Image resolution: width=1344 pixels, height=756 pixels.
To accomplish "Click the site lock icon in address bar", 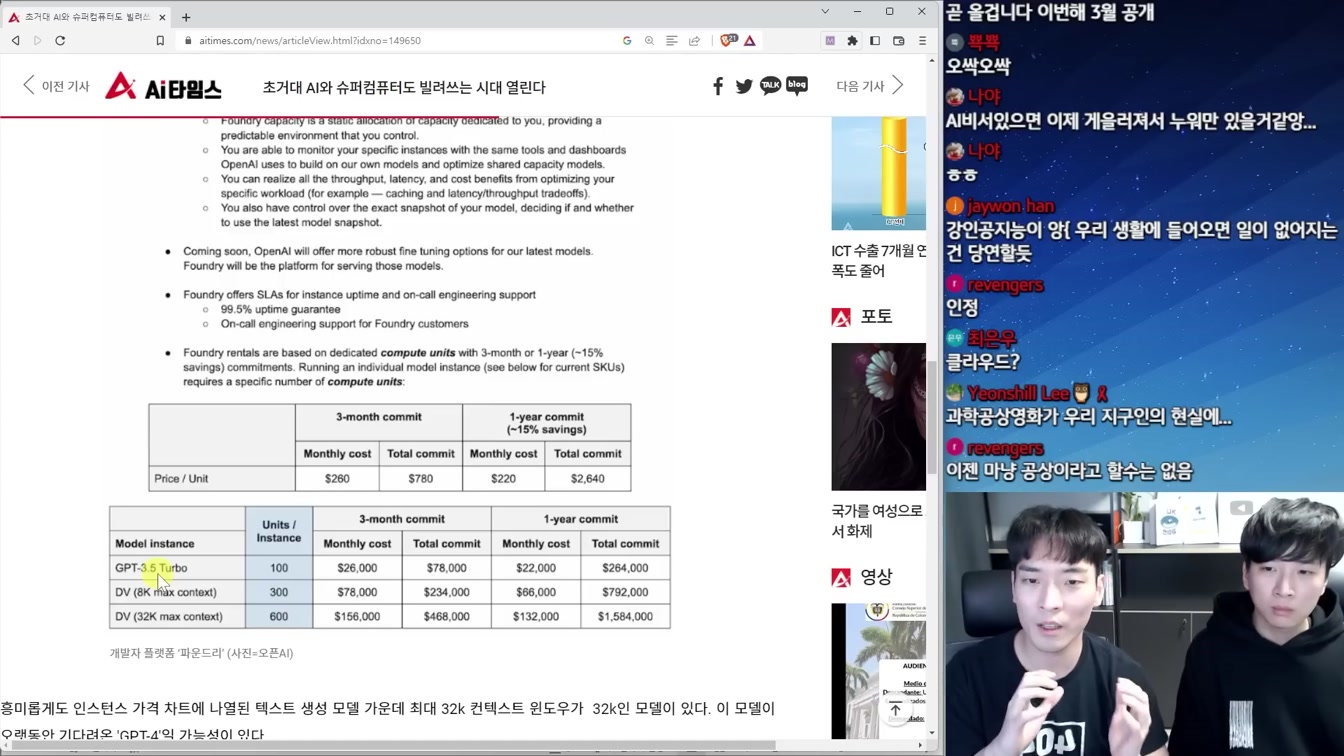I will (188, 41).
